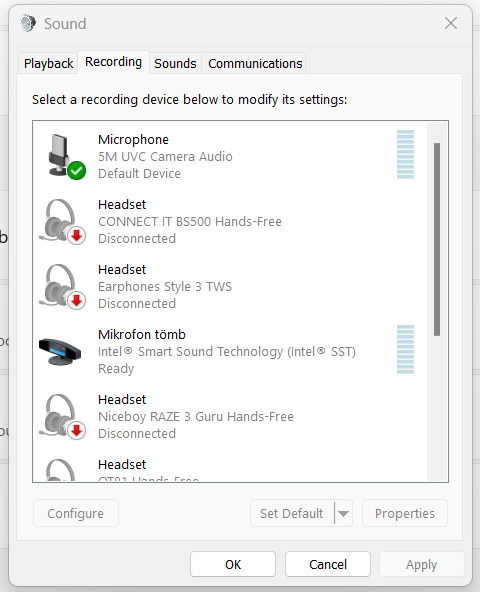Click the Microphone level meter bars

405,154
